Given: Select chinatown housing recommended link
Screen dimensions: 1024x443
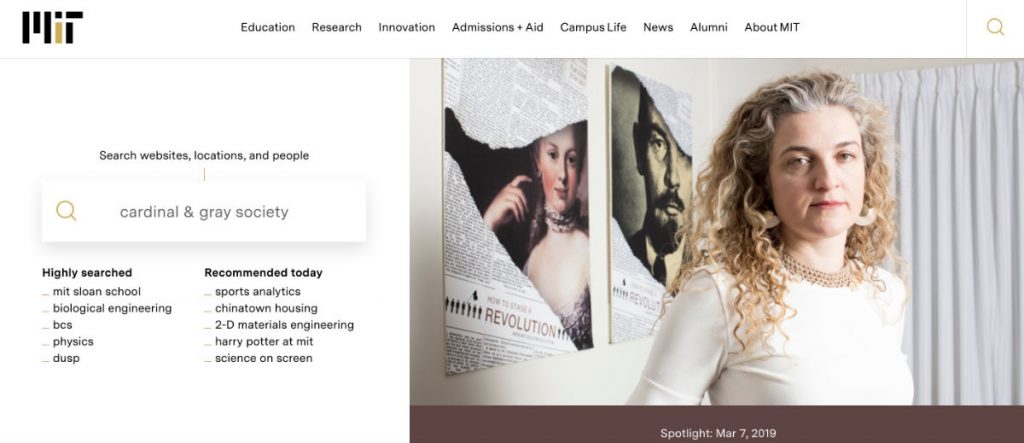Looking at the screenshot, I should 266,309.
